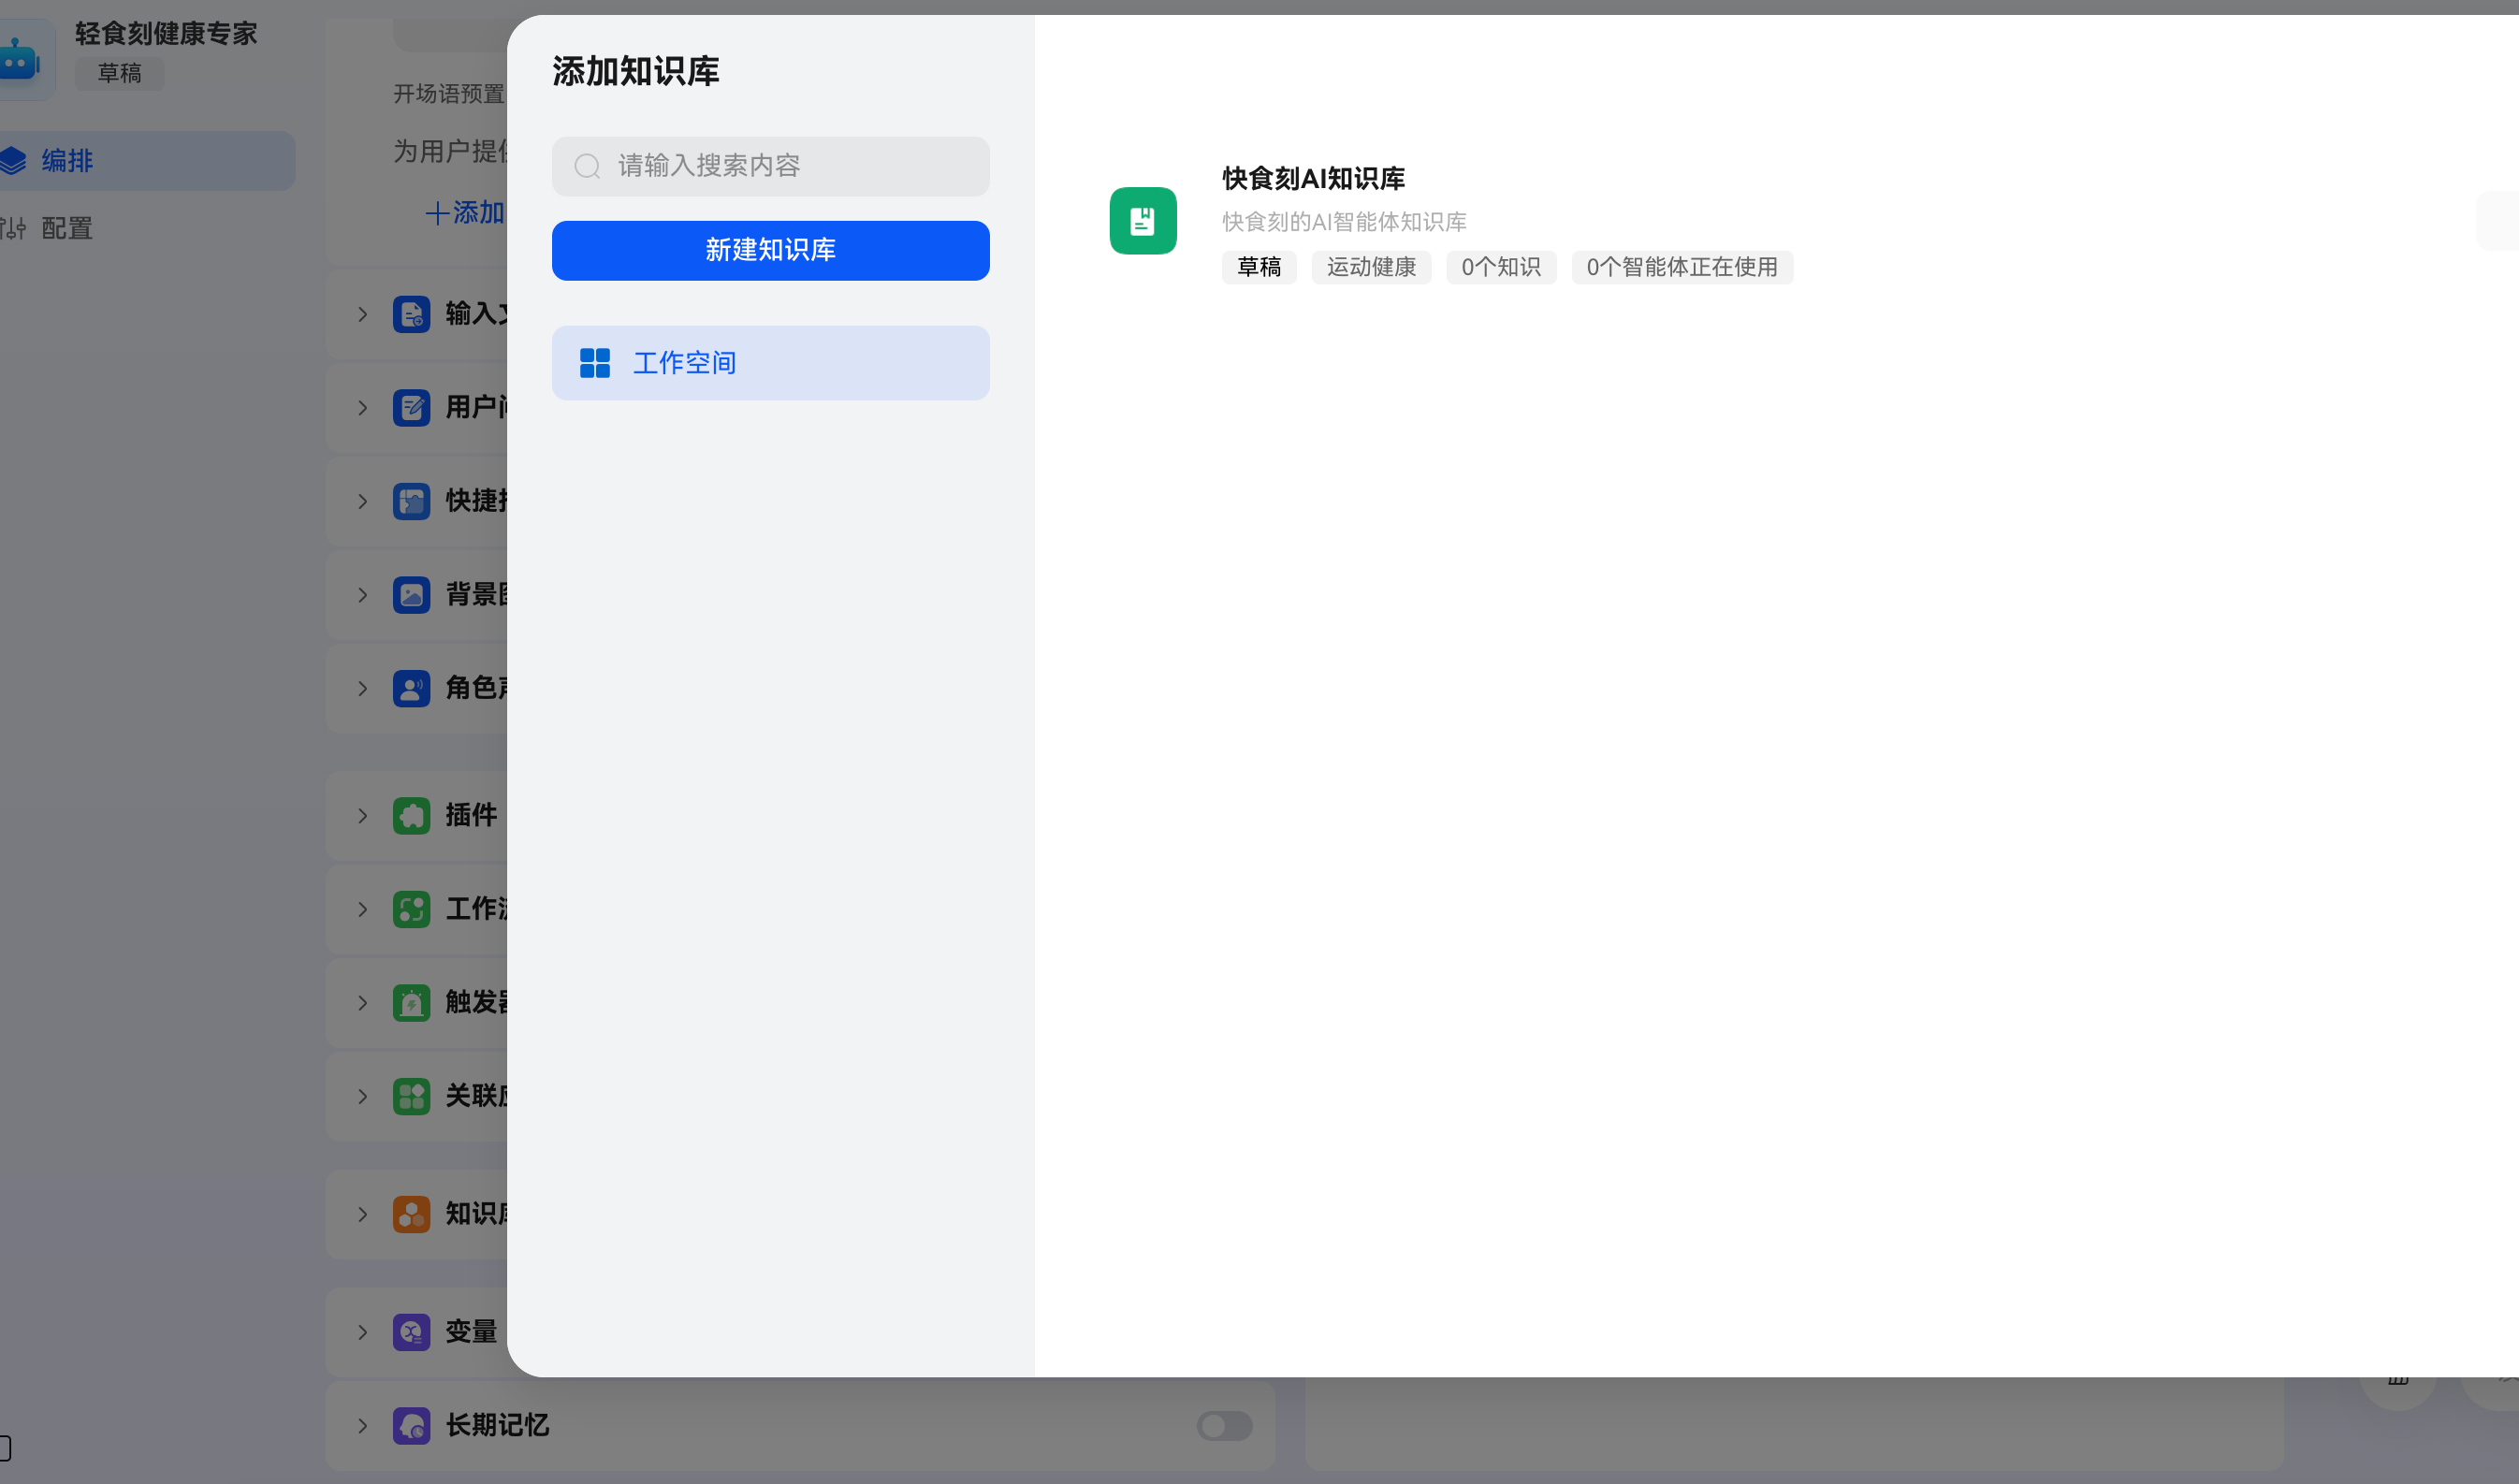Expand the 触发器 section chevron
This screenshot has height=1484, width=2519.
pos(362,1003)
